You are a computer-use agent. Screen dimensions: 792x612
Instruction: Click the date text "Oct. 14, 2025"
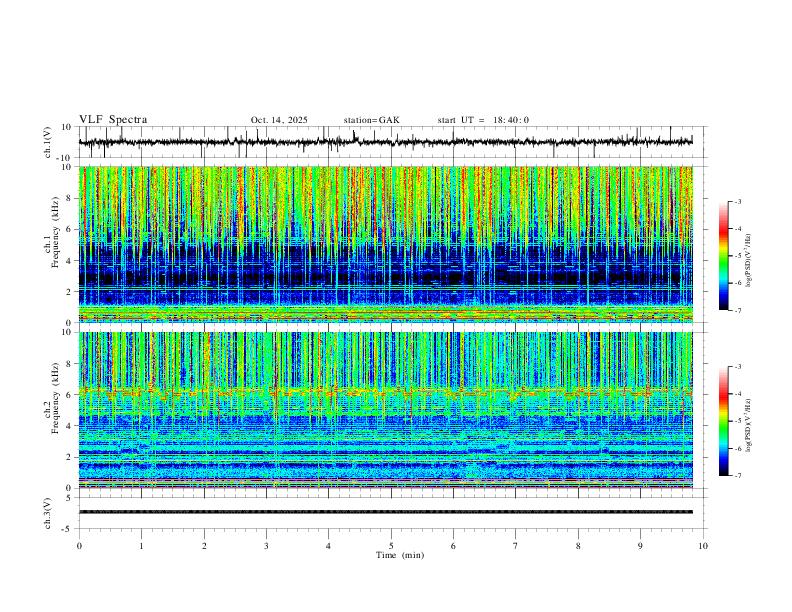point(279,120)
